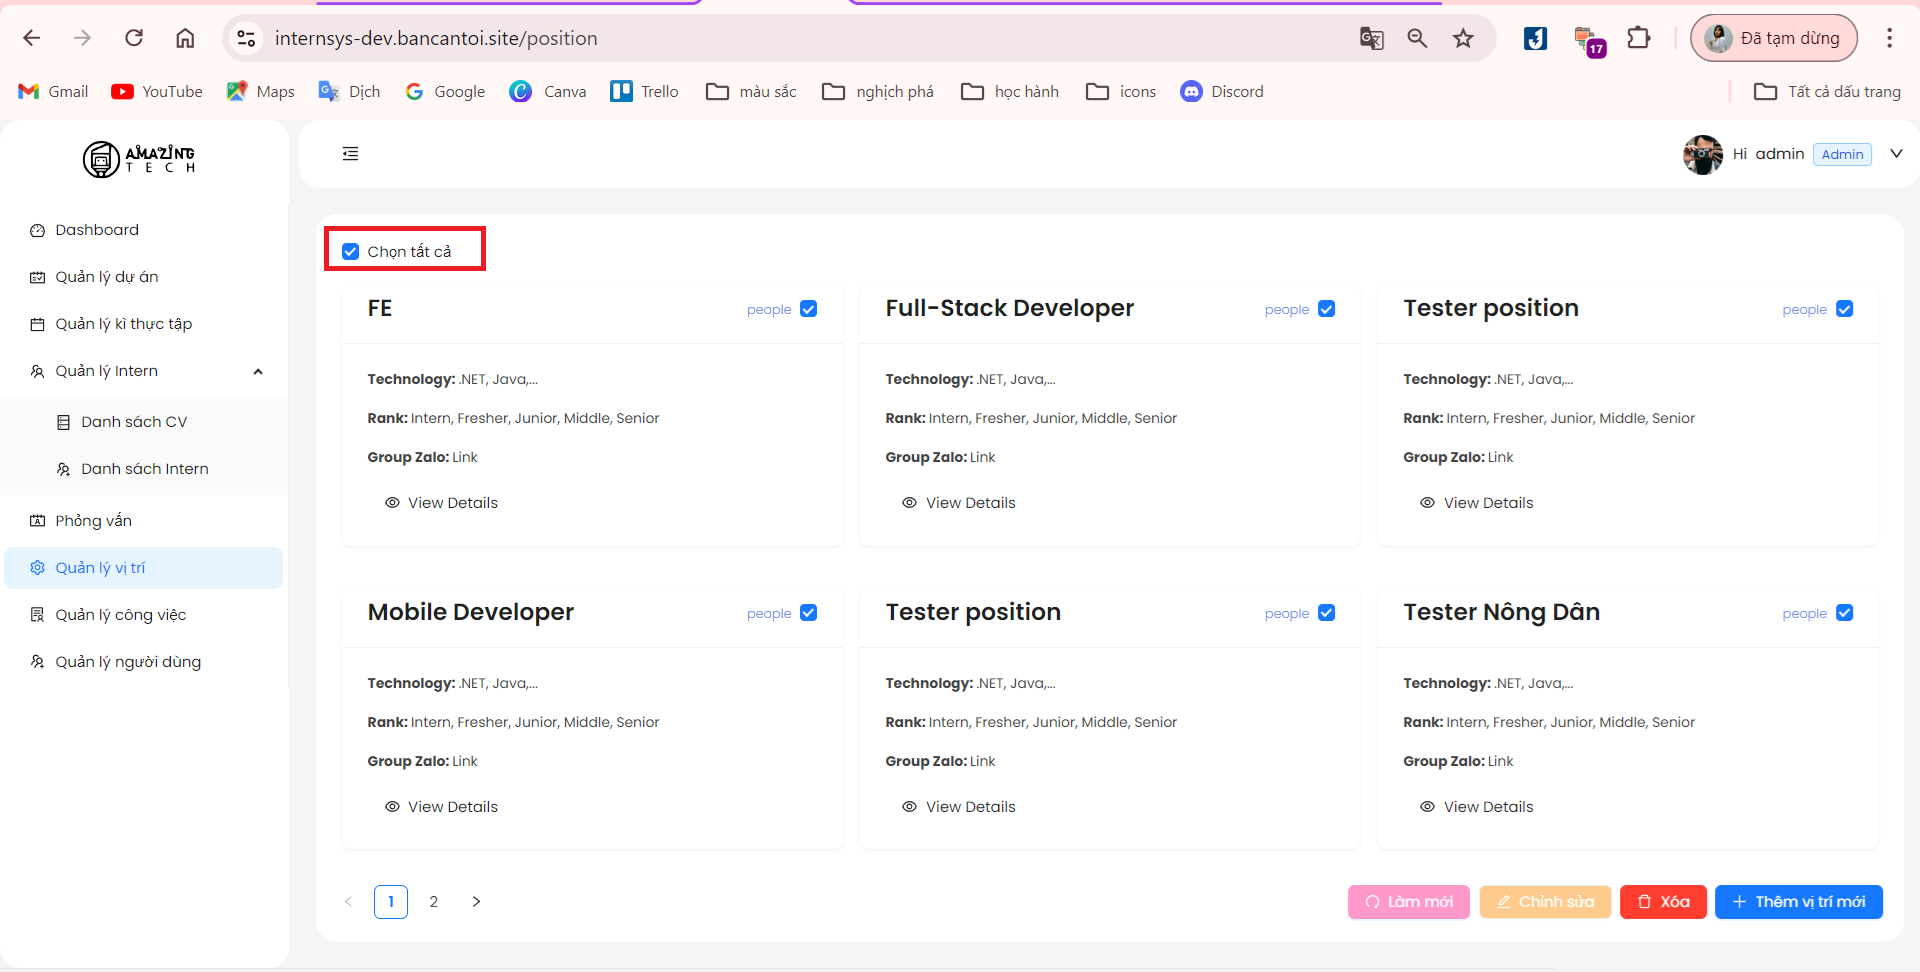Go to the browser home page icon
This screenshot has height=972, width=1920.
pos(185,38)
